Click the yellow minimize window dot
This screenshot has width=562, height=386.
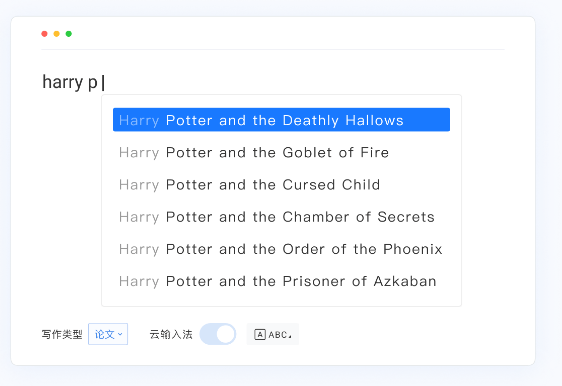coord(57,34)
